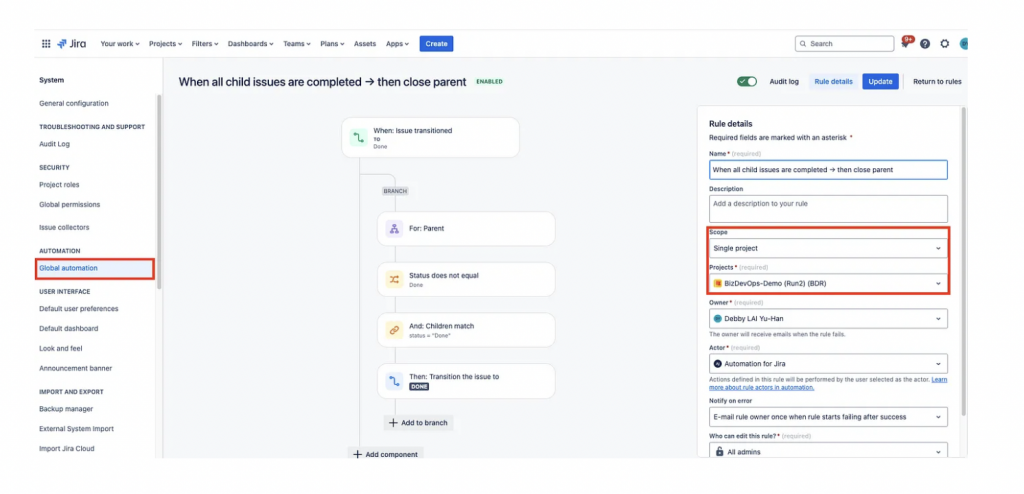Viewport: 1024px width, 494px height.
Task: Open the Dashboards menu
Action: point(251,44)
